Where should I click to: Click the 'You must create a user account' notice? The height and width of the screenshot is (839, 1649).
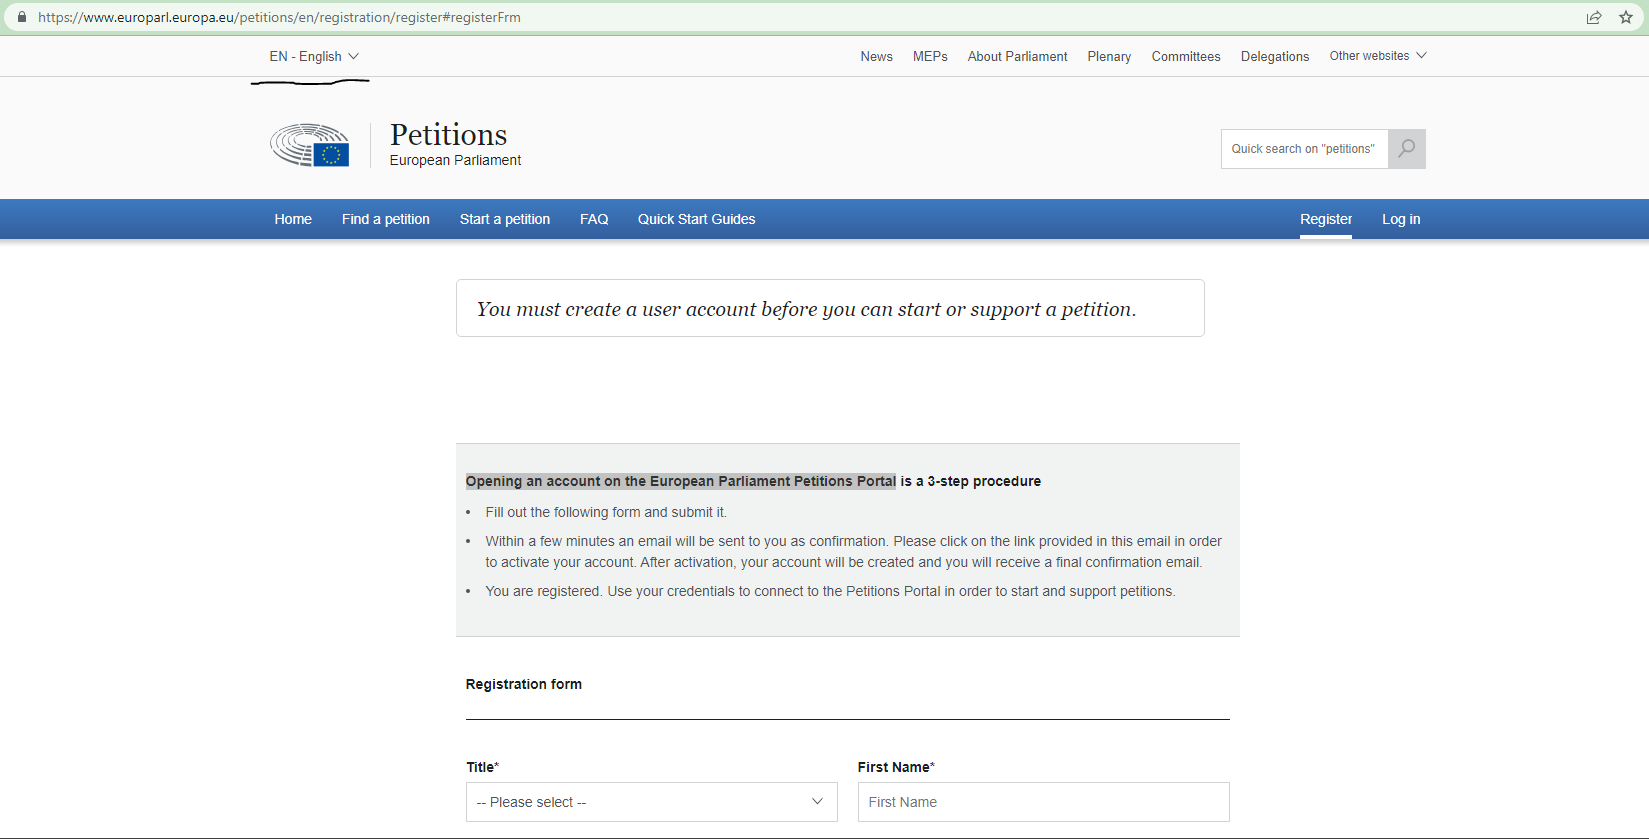coord(830,308)
